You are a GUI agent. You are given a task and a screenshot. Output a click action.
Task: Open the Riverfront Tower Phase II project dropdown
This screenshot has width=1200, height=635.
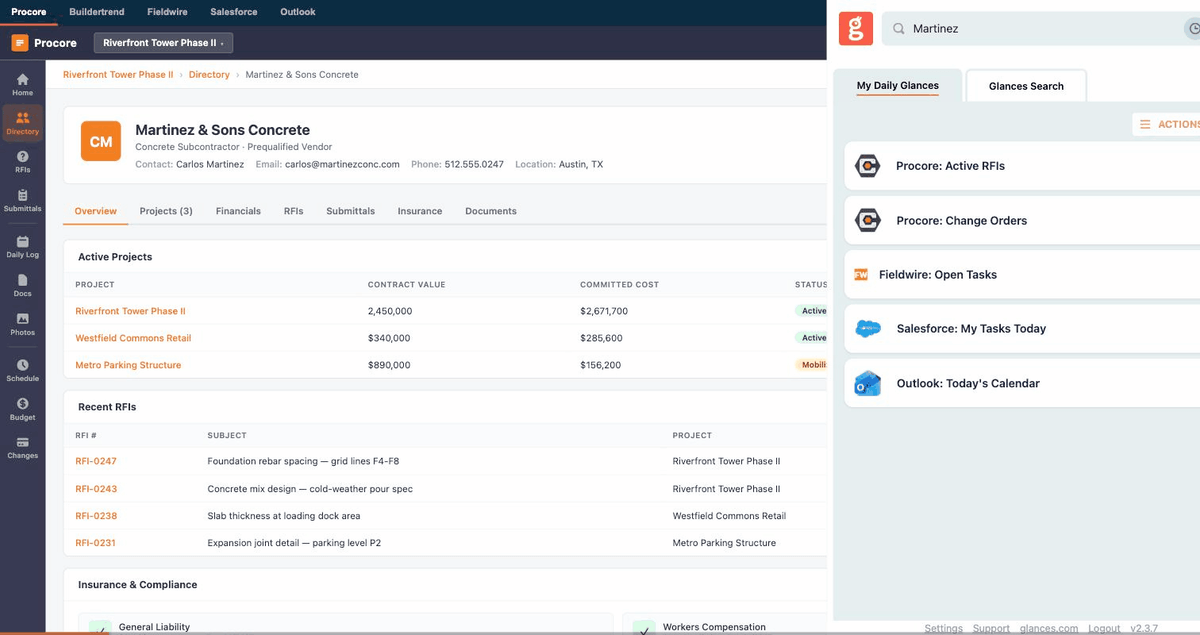point(164,43)
